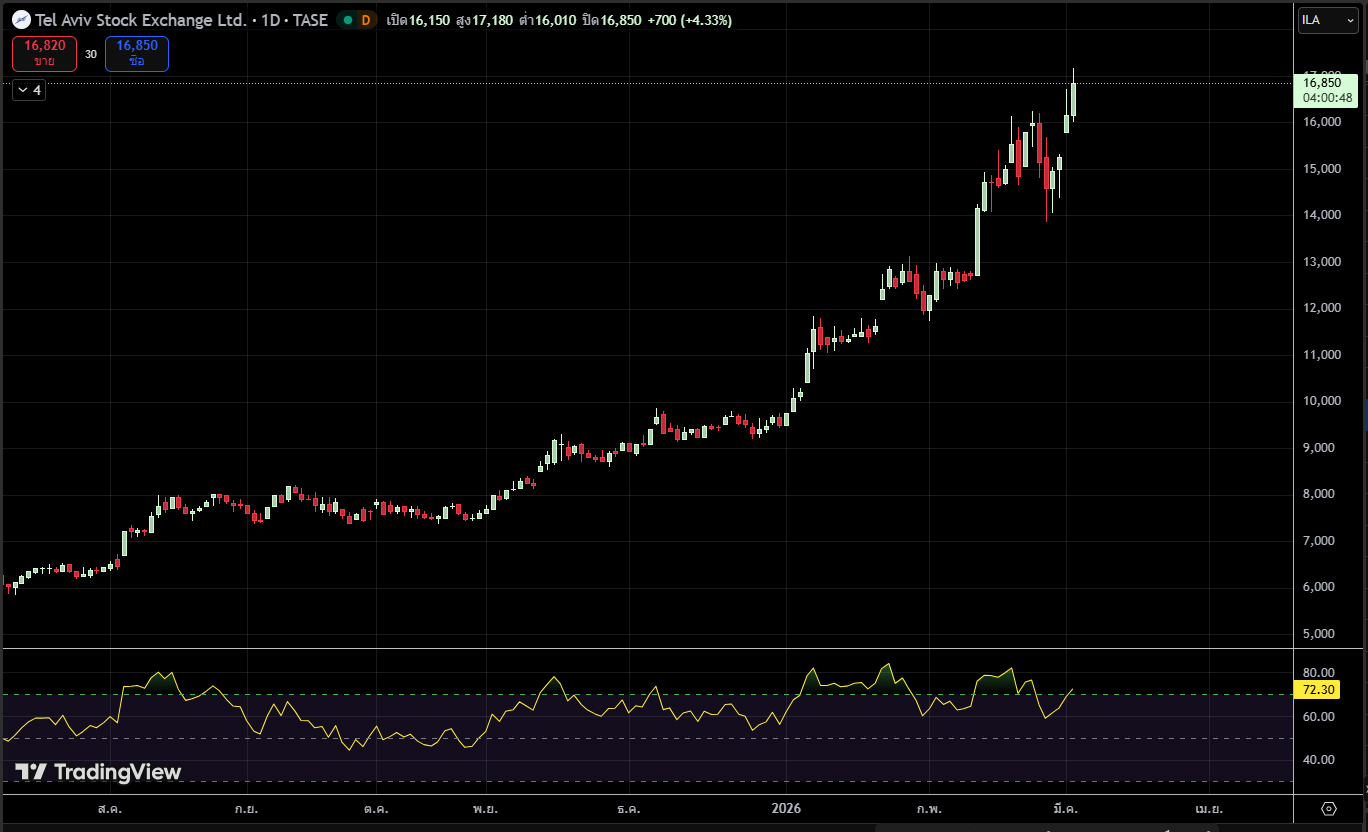Click the 80.00 RSI scale label

coord(1321,673)
